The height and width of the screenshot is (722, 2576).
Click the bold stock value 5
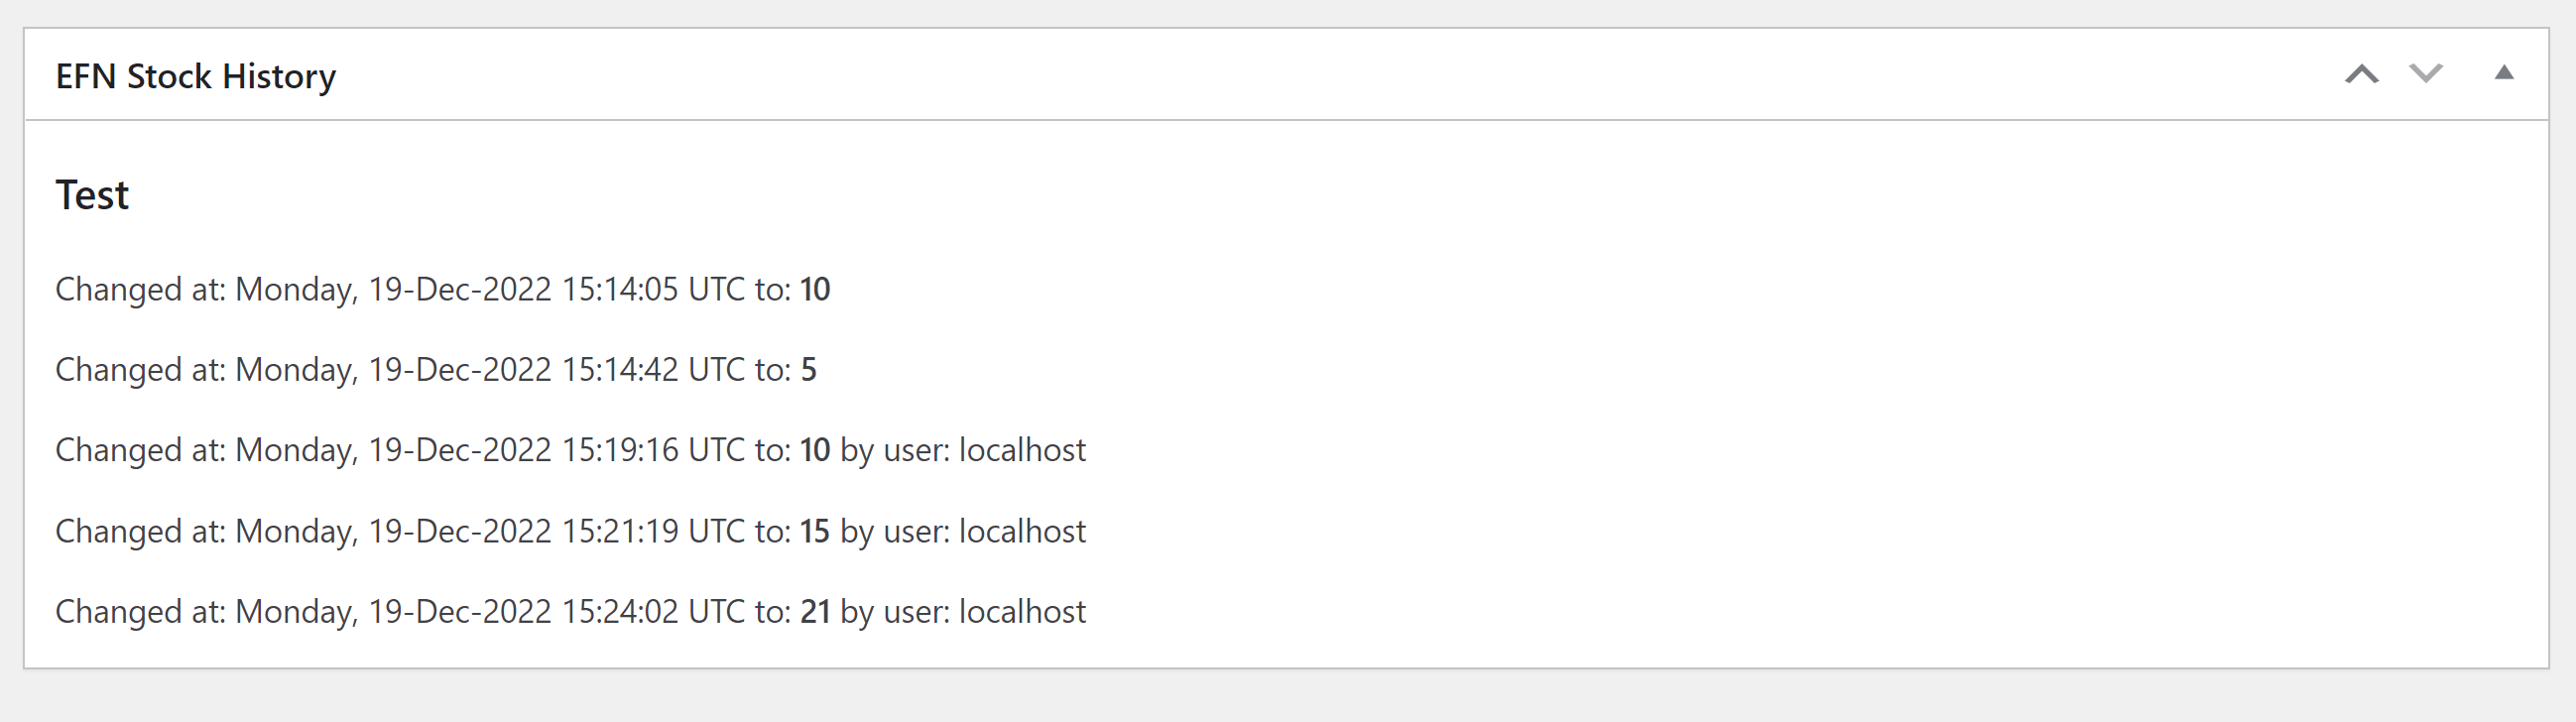click(x=809, y=370)
